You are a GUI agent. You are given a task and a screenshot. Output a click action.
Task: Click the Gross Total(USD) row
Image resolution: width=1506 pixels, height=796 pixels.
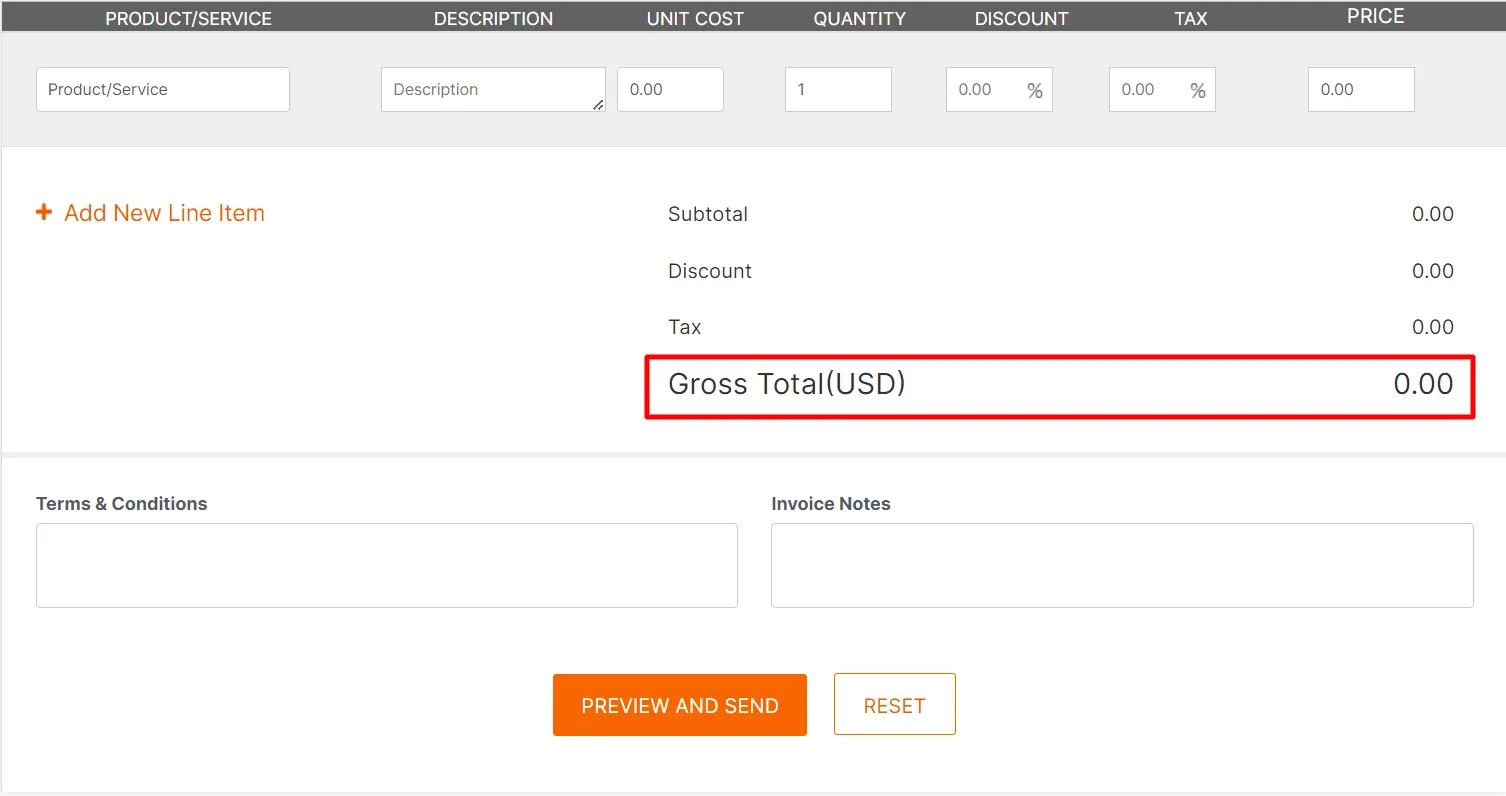point(1060,386)
